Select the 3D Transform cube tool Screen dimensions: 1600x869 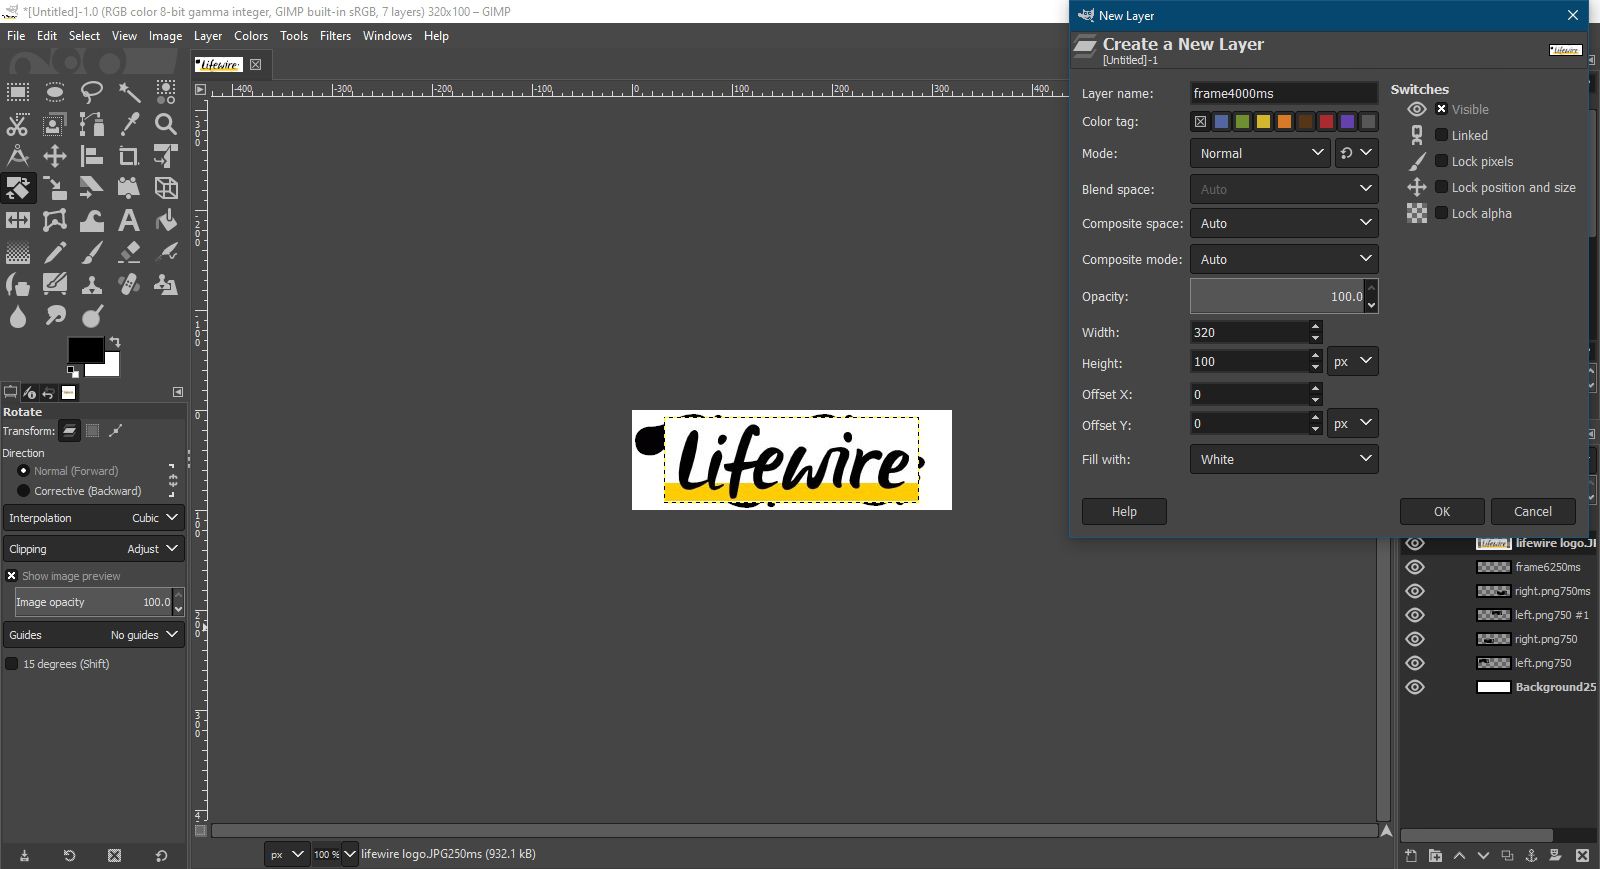pos(166,188)
